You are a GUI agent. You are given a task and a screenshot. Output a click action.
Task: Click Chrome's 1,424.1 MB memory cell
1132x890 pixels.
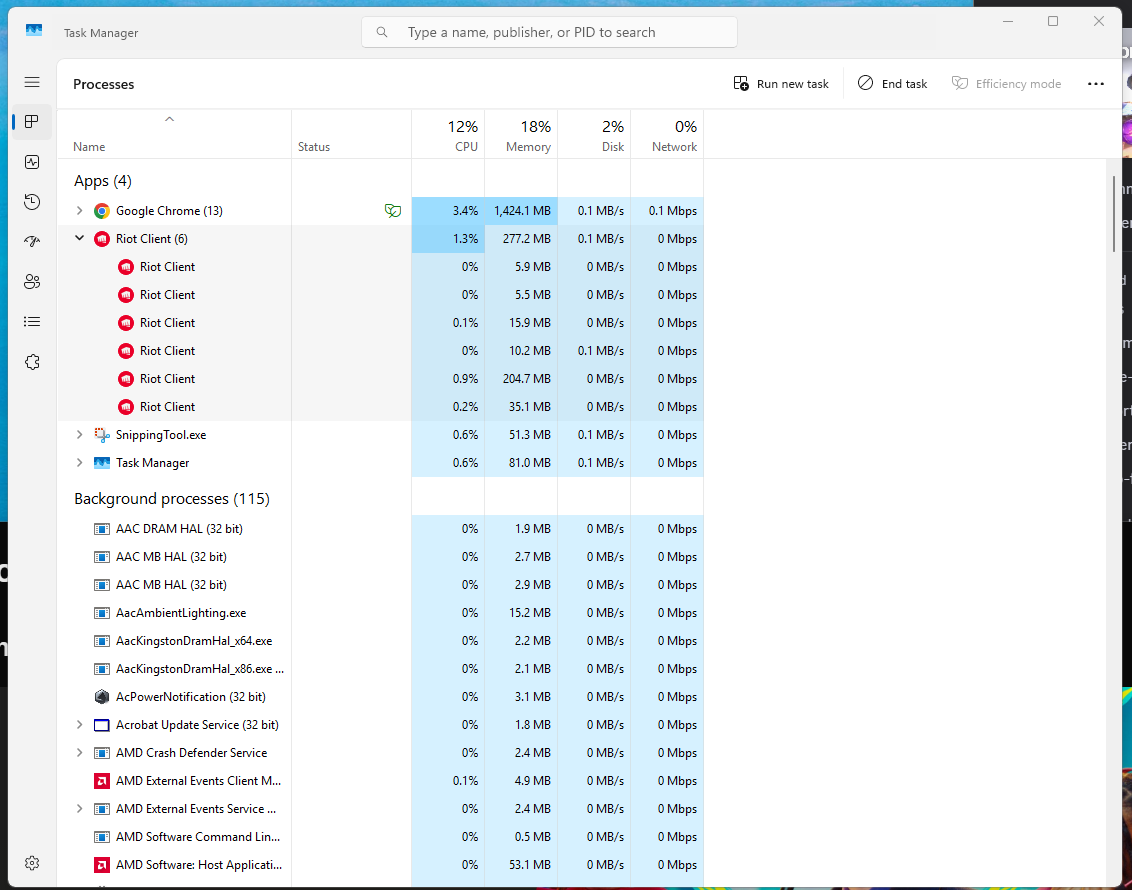pyautogui.click(x=521, y=211)
